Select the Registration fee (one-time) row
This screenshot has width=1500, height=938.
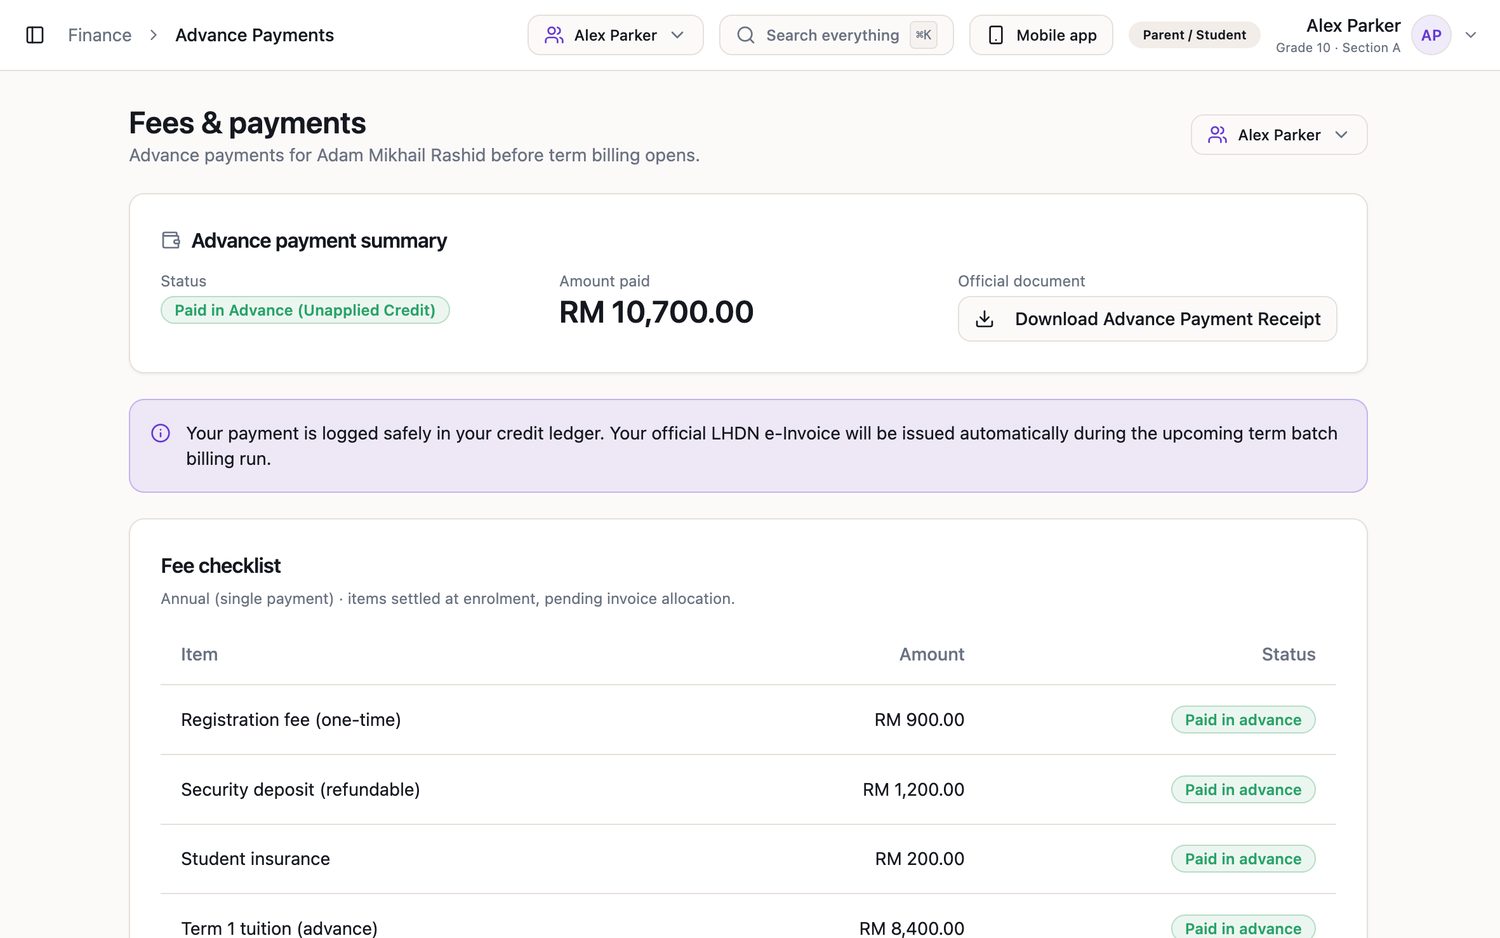click(x=748, y=720)
